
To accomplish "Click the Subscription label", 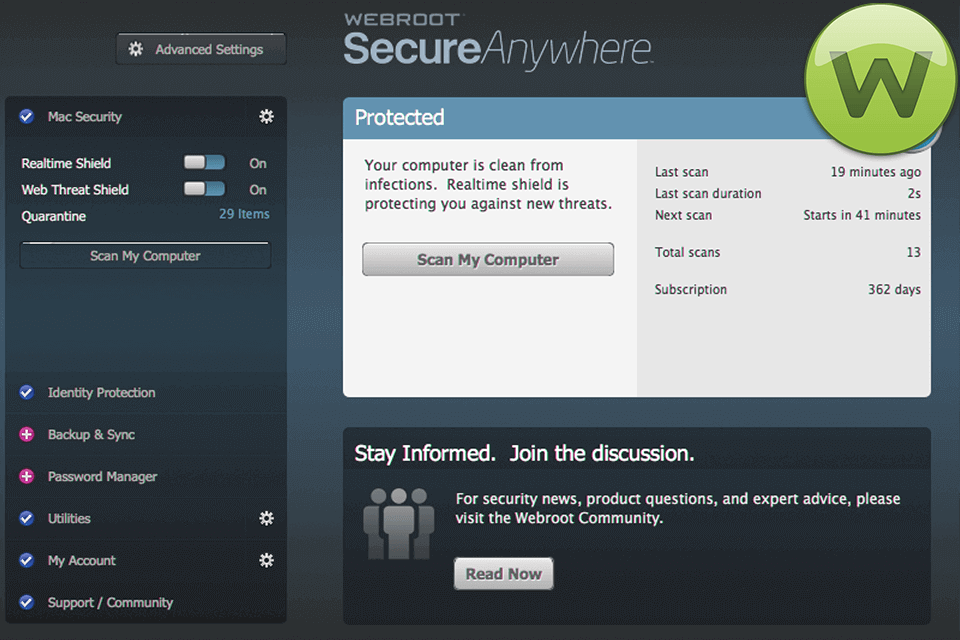I will click(x=691, y=289).
